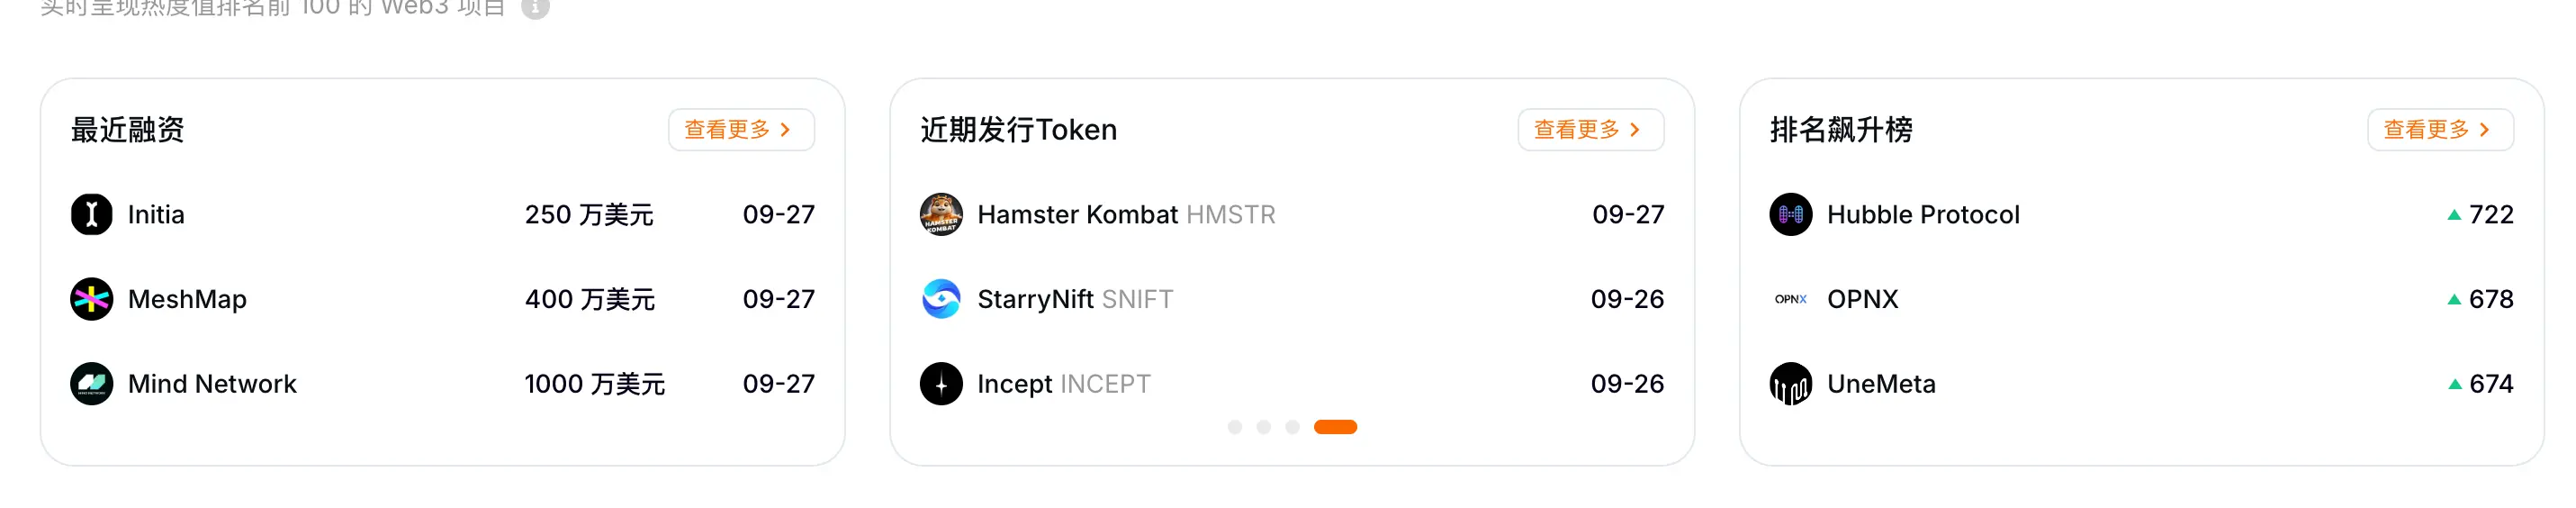2576x508 pixels.
Task: Expand 查看更多 in the 最近融资 card
Action: (x=741, y=130)
